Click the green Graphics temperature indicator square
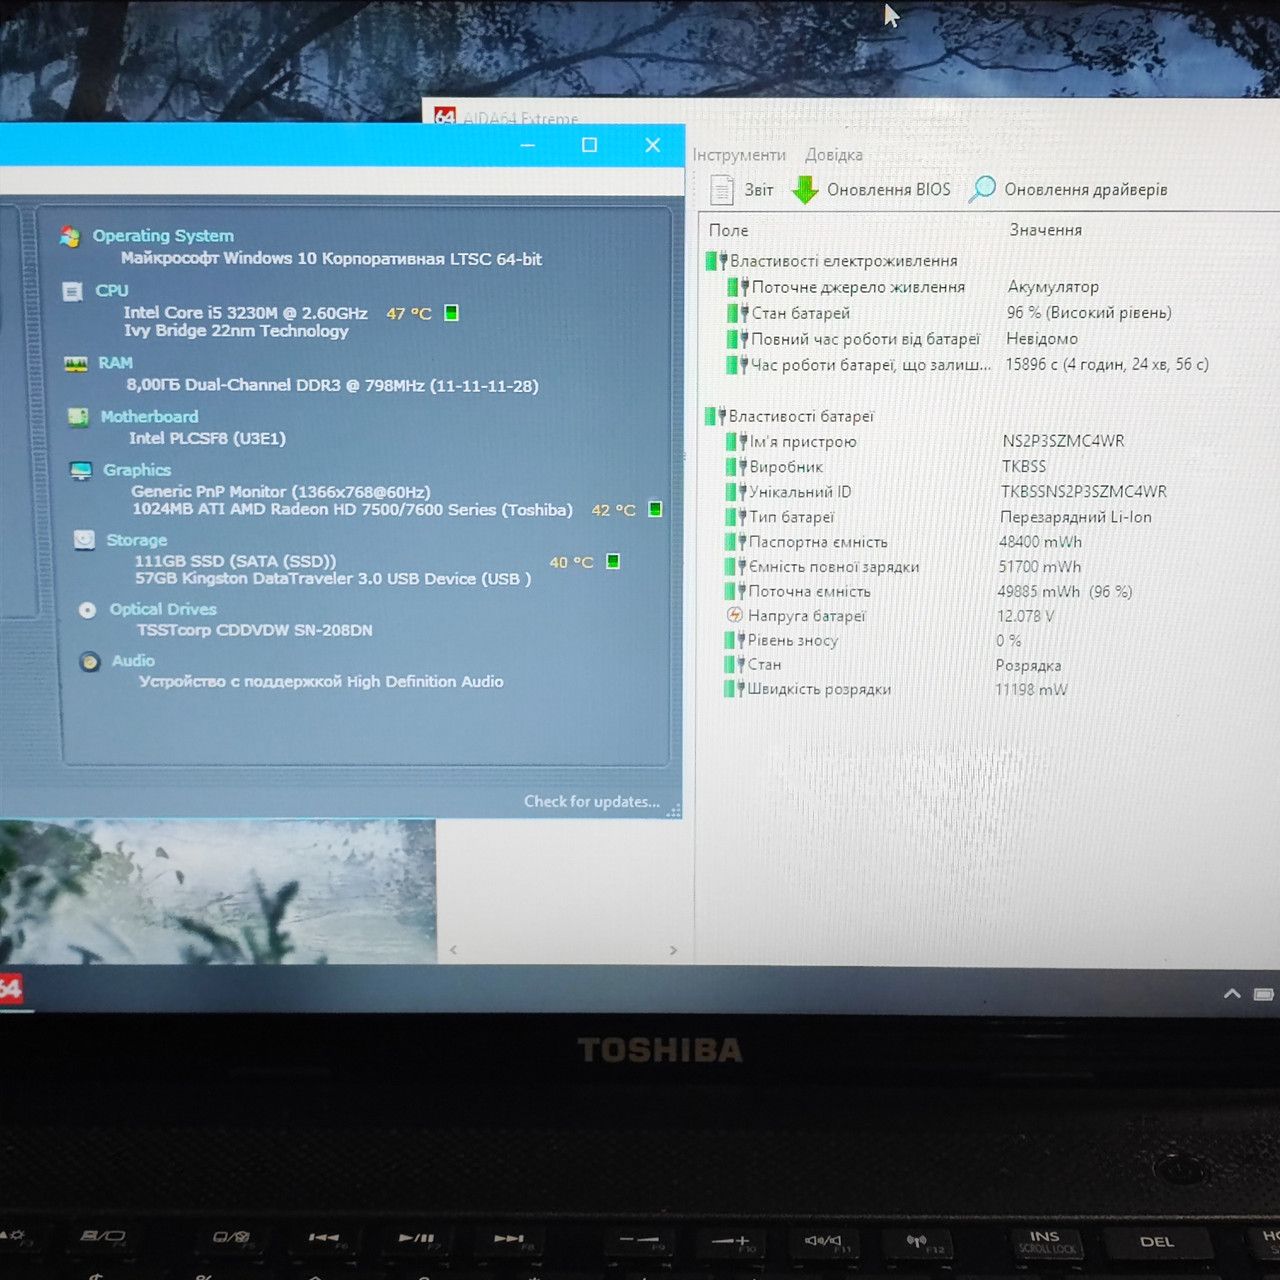Viewport: 1280px width, 1280px height. click(655, 509)
